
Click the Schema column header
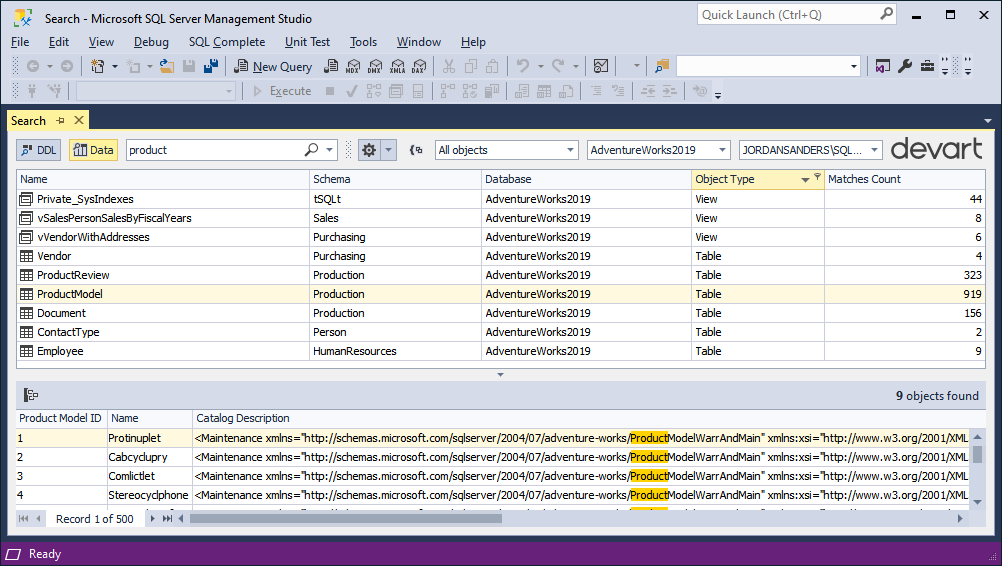[396, 180]
